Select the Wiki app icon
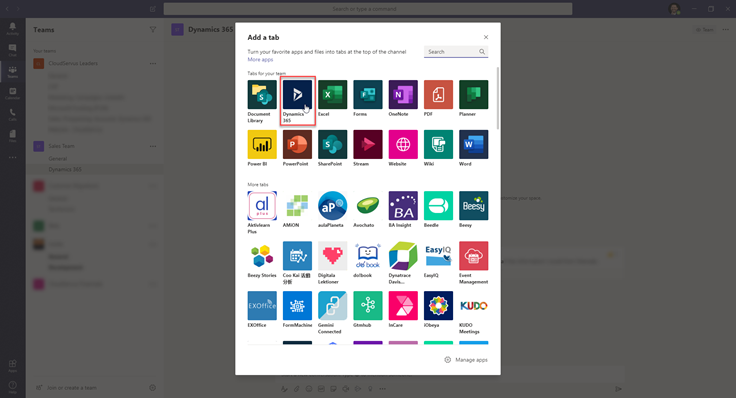 click(438, 144)
